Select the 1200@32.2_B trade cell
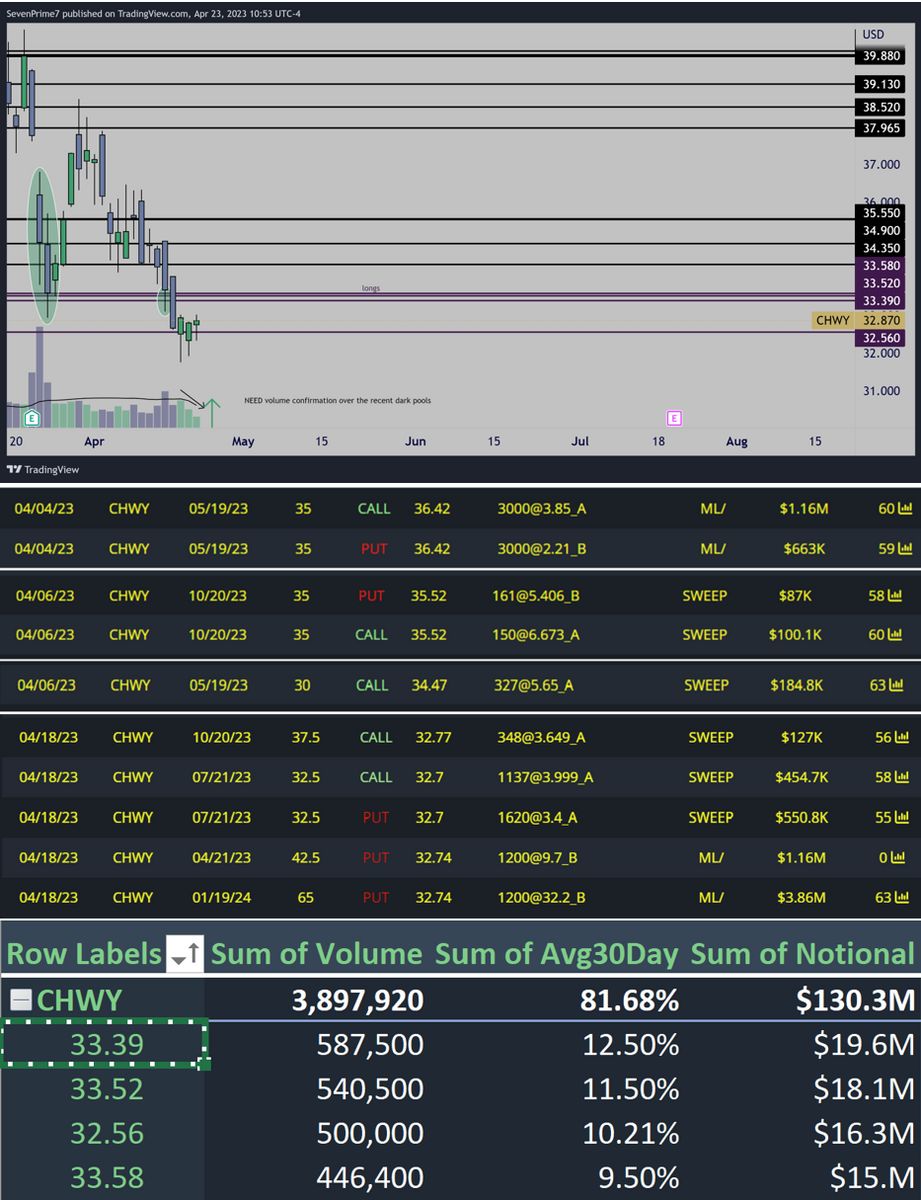This screenshot has width=921, height=1200. 542,898
